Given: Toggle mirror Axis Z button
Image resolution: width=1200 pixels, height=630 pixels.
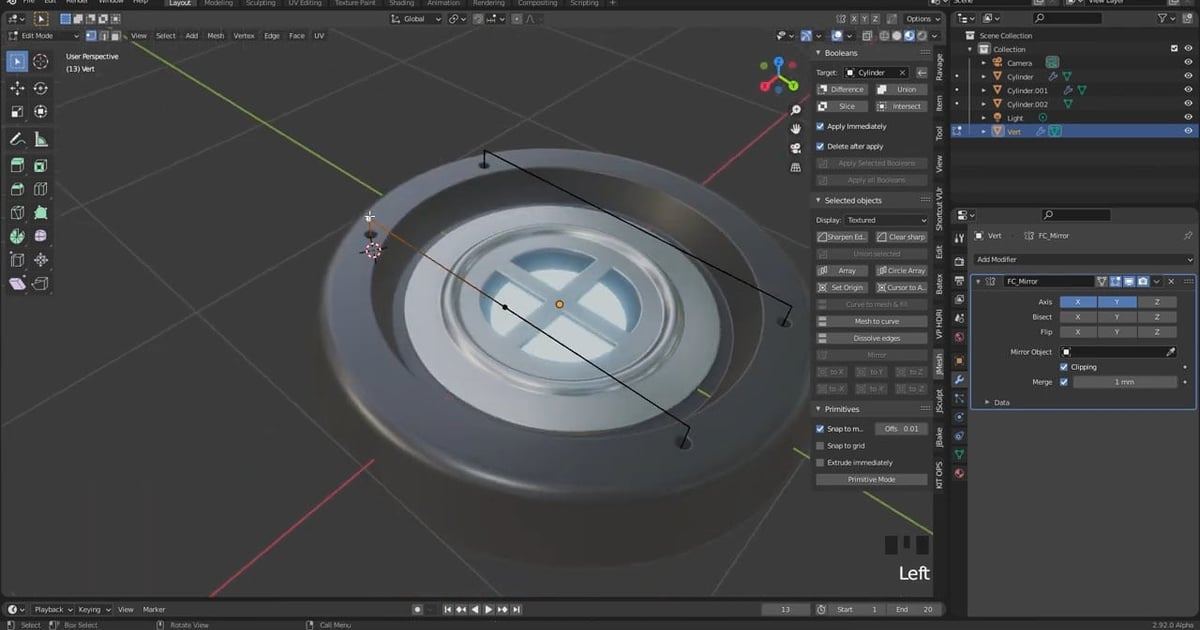Looking at the screenshot, I should point(1157,301).
